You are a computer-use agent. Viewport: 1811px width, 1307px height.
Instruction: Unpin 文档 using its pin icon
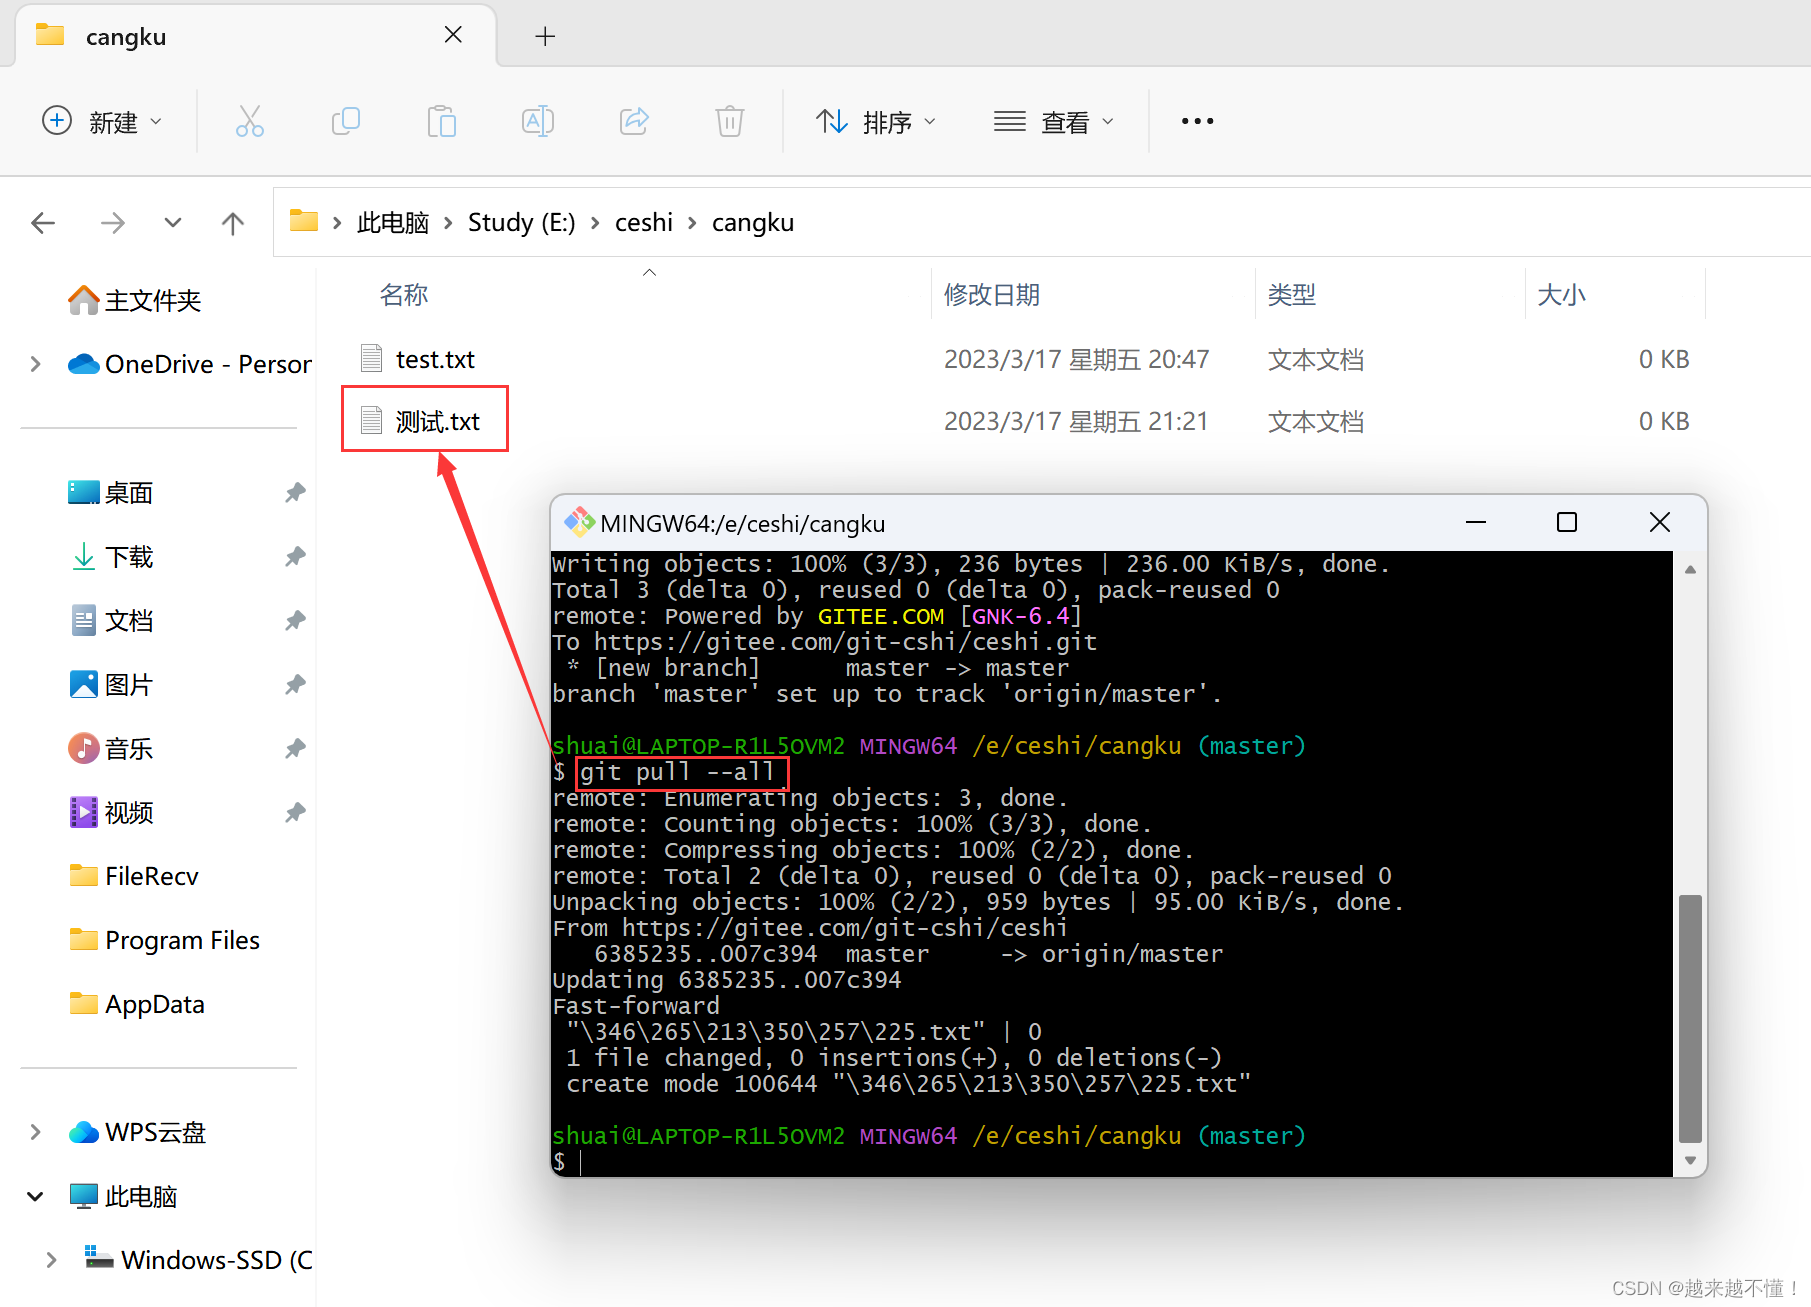coord(295,620)
